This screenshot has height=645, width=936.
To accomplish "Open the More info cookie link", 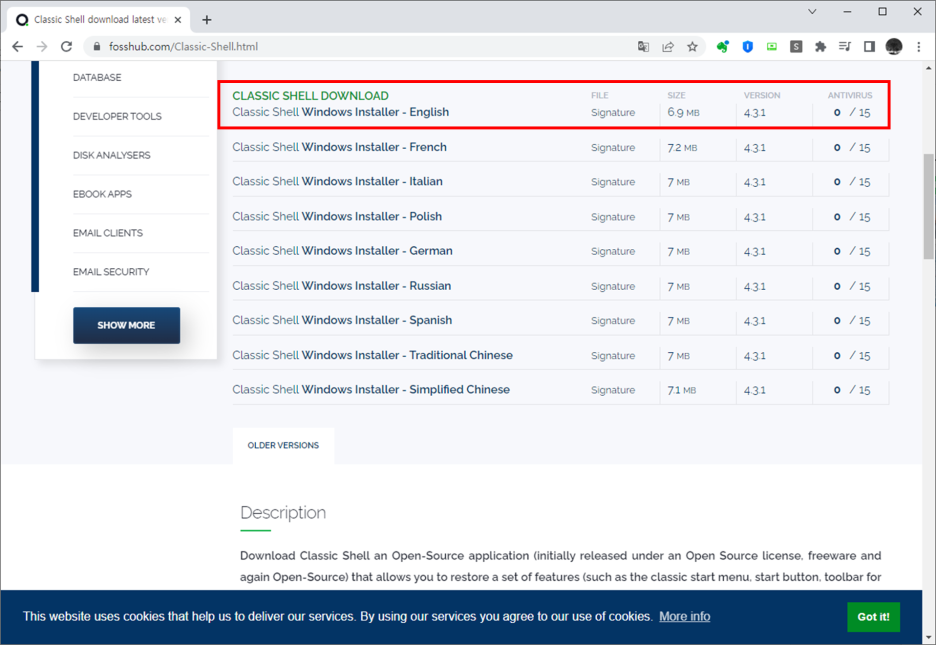I will (x=685, y=616).
